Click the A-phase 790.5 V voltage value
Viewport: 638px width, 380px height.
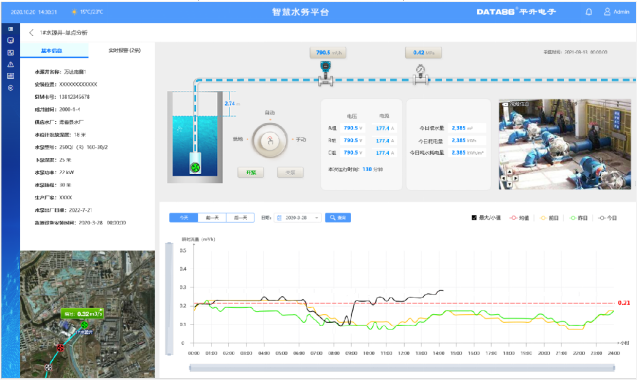353,128
